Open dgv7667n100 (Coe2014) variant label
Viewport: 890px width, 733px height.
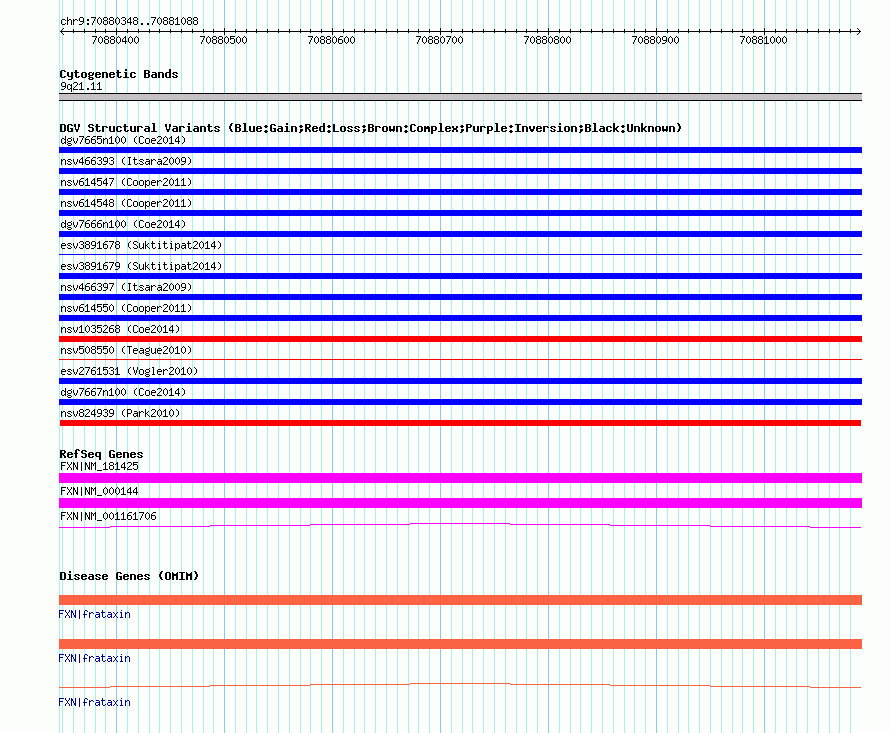123,392
